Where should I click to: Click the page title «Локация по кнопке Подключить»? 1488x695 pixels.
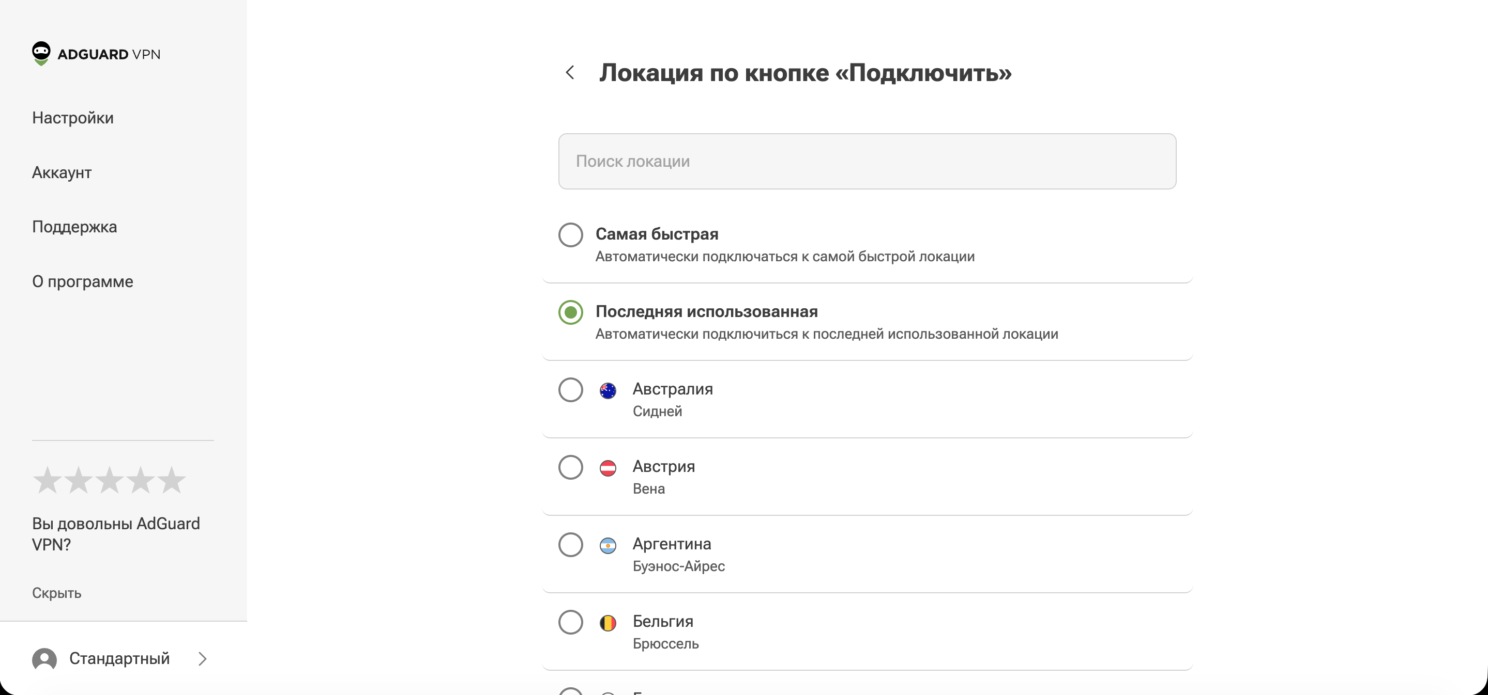point(805,73)
